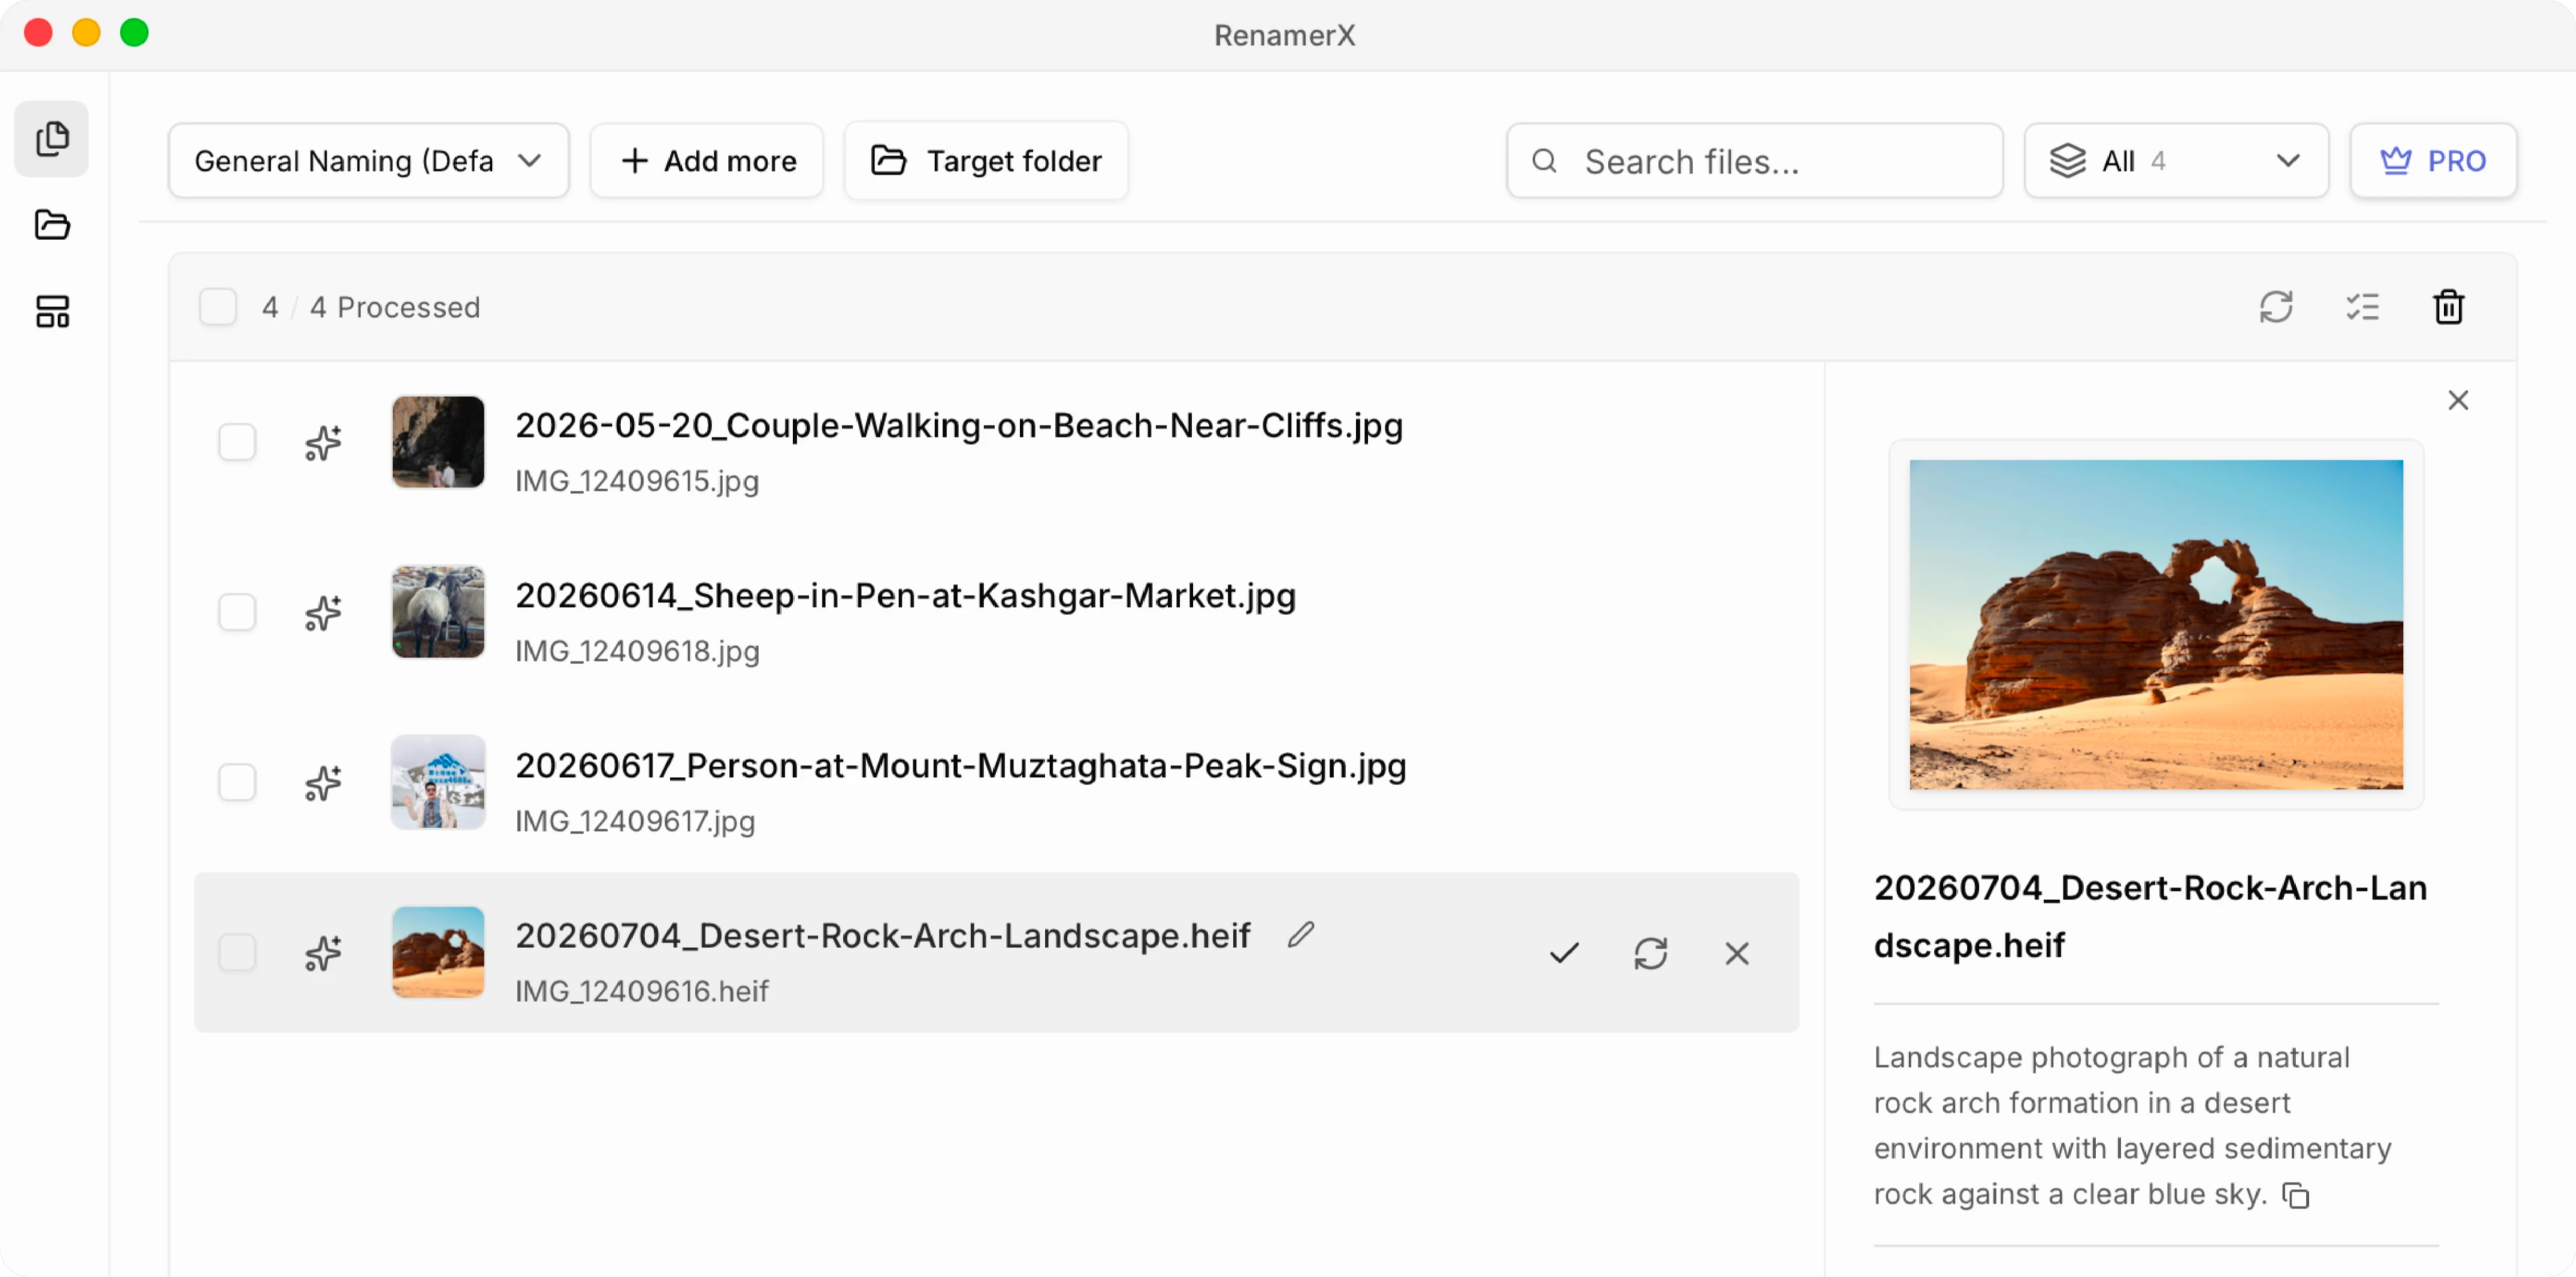Image resolution: width=2576 pixels, height=1277 pixels.
Task: Click original name IMG_12409617.jpg
Action: (635, 822)
